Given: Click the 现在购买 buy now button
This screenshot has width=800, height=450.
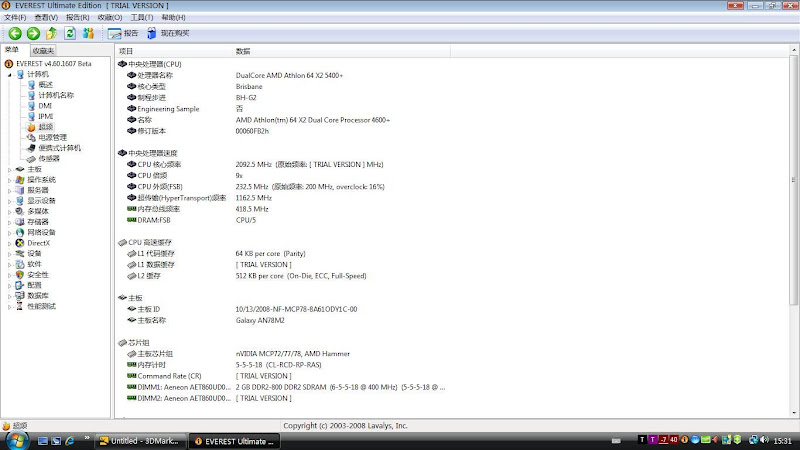Looking at the screenshot, I should (168, 34).
